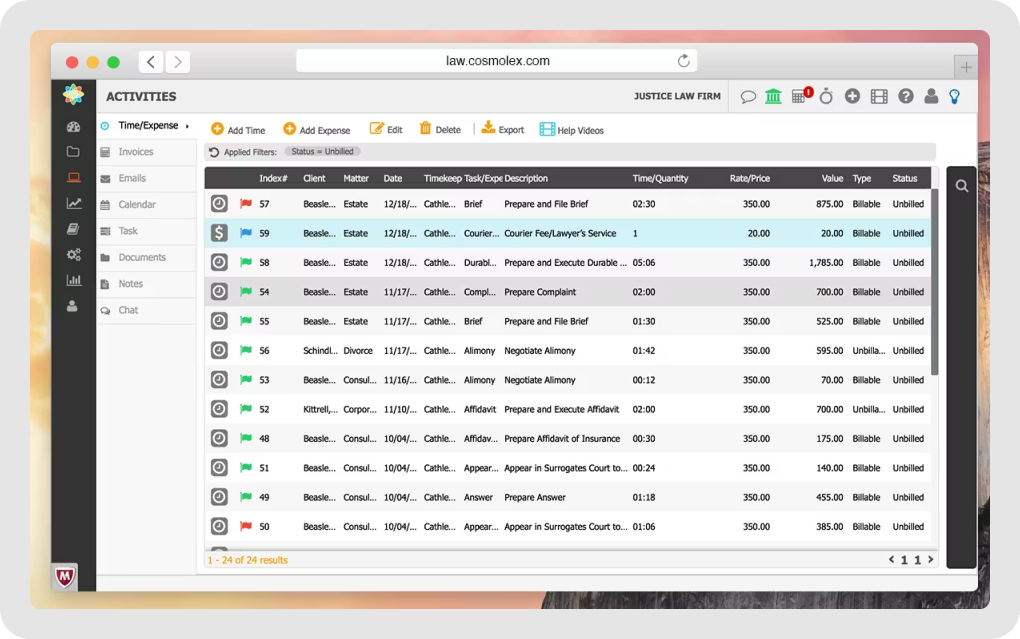Click the Delete button

pyautogui.click(x=440, y=129)
